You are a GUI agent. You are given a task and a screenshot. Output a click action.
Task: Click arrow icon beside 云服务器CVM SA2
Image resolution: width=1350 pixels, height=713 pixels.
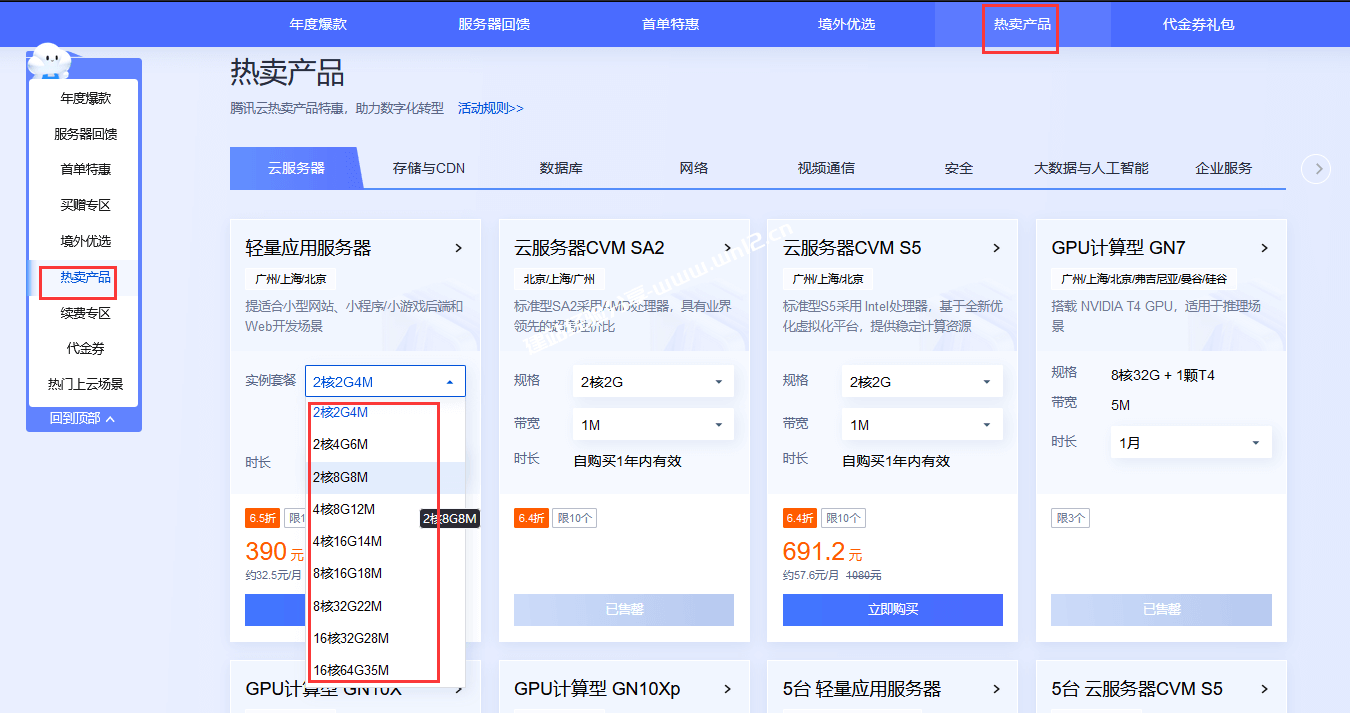(x=727, y=248)
